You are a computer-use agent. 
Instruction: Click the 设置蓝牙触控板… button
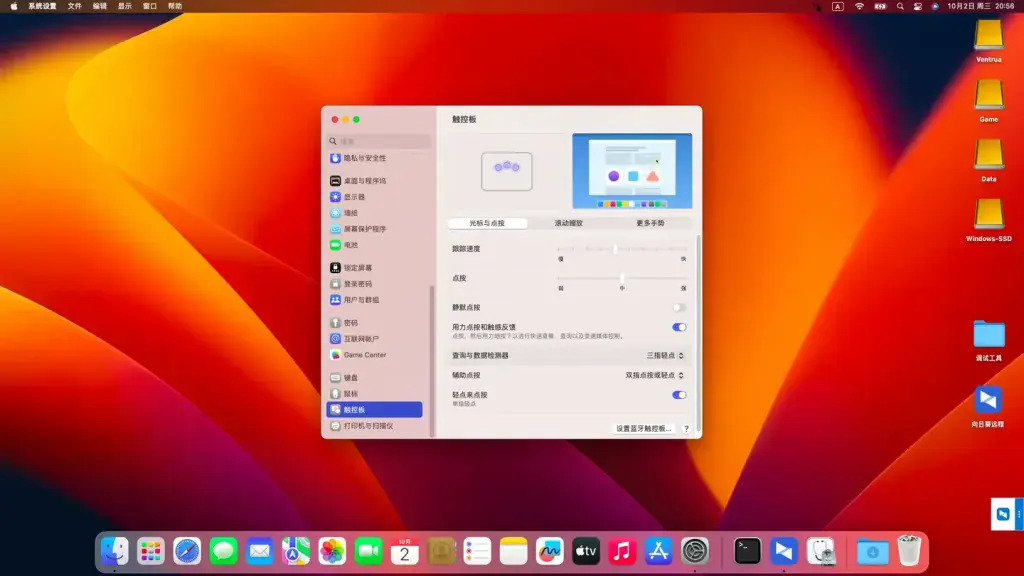(643, 429)
